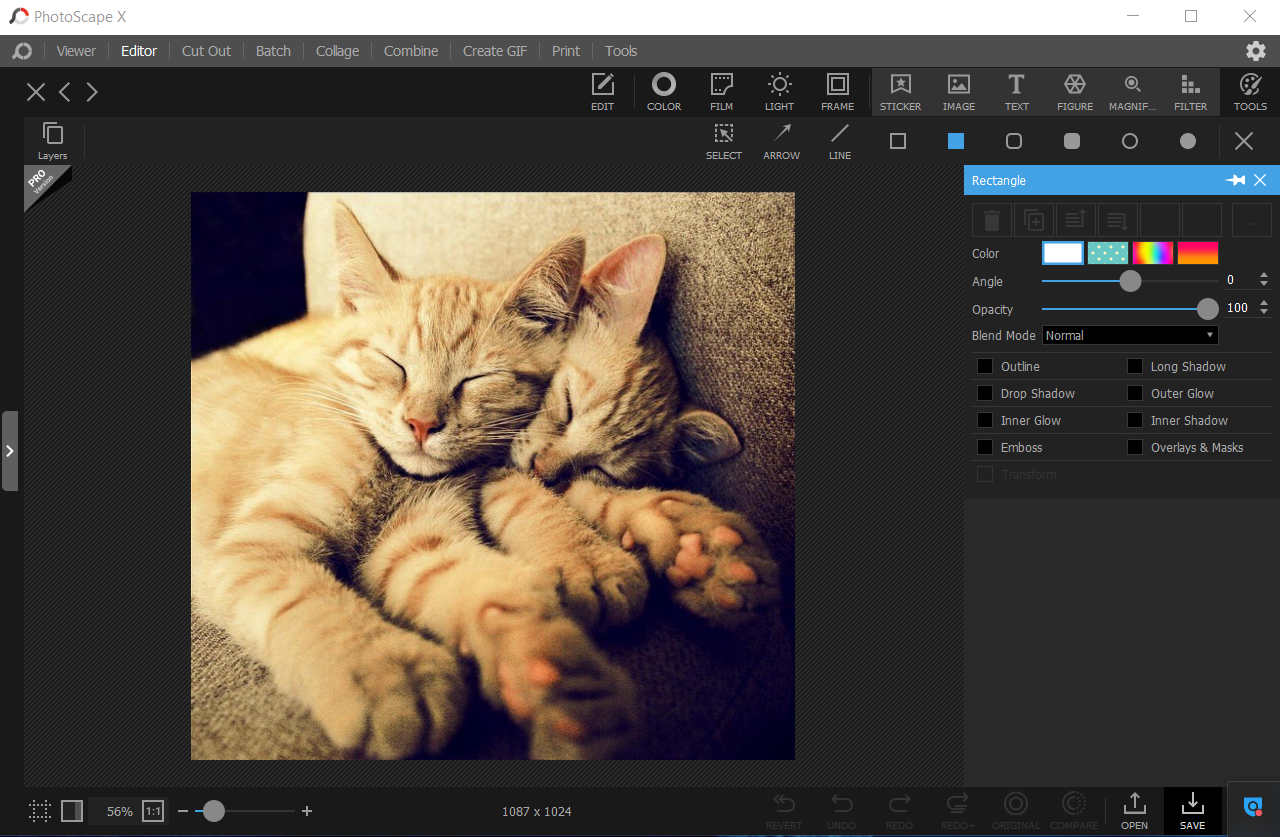Enable the Outline checkbox
This screenshot has width=1280, height=837.
click(985, 367)
